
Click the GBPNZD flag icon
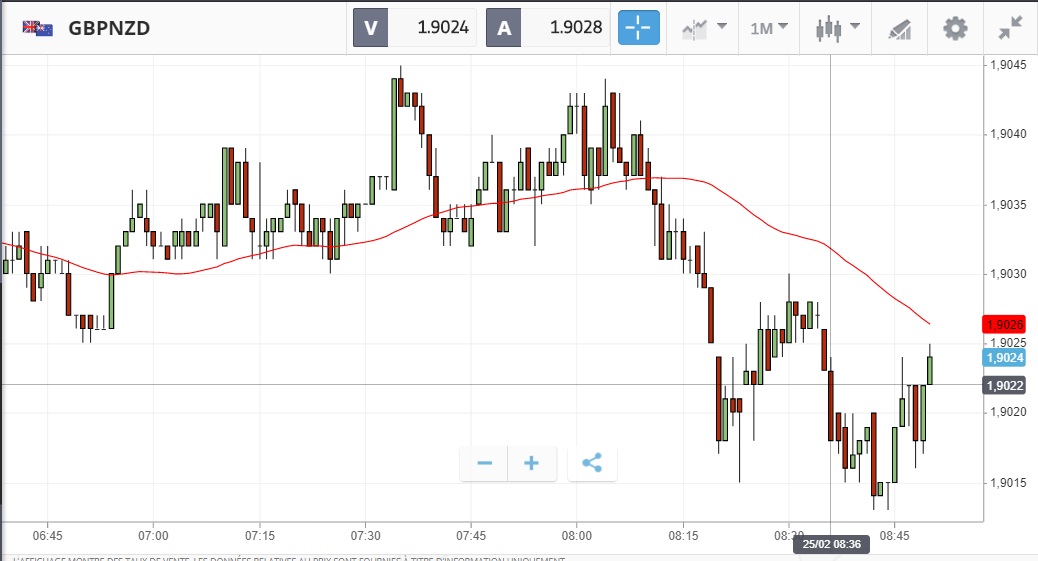(x=38, y=28)
